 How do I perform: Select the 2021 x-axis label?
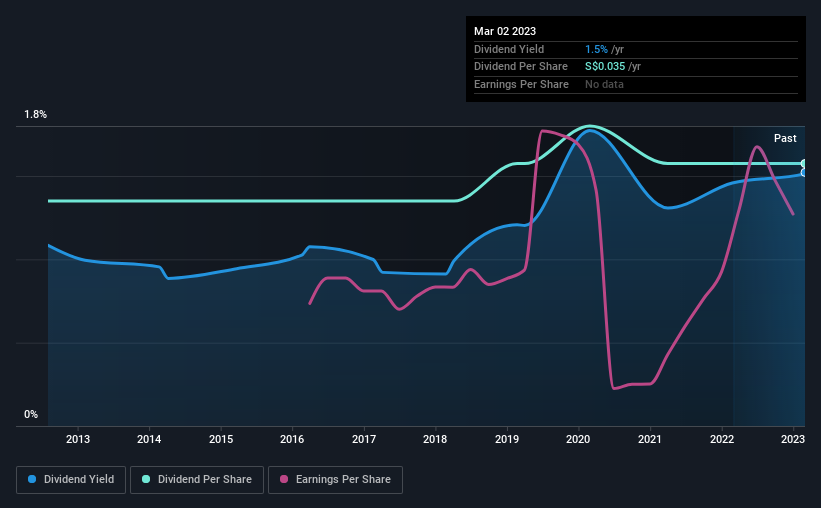pyautogui.click(x=650, y=439)
